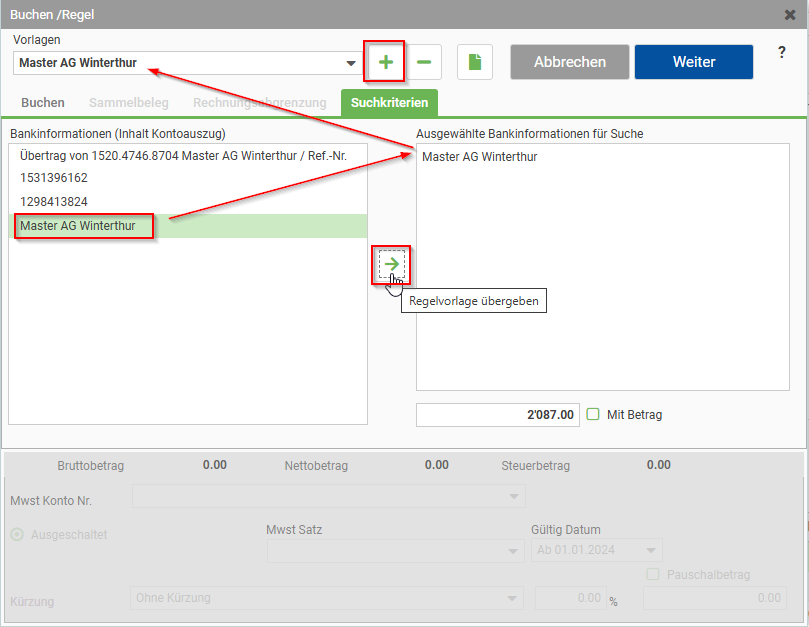Click the minus remove template icon

point(424,62)
